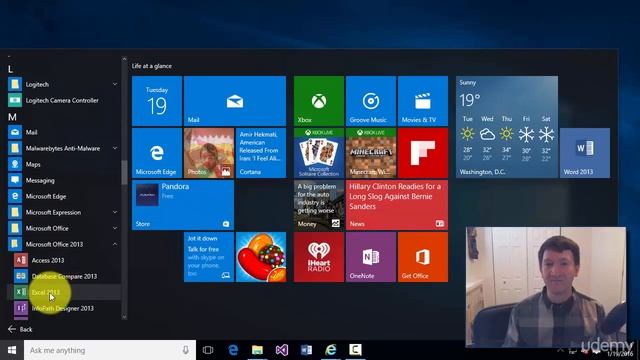Screen dimensions: 640x360
Task: Open Word from the taskbar
Action: tap(306, 350)
